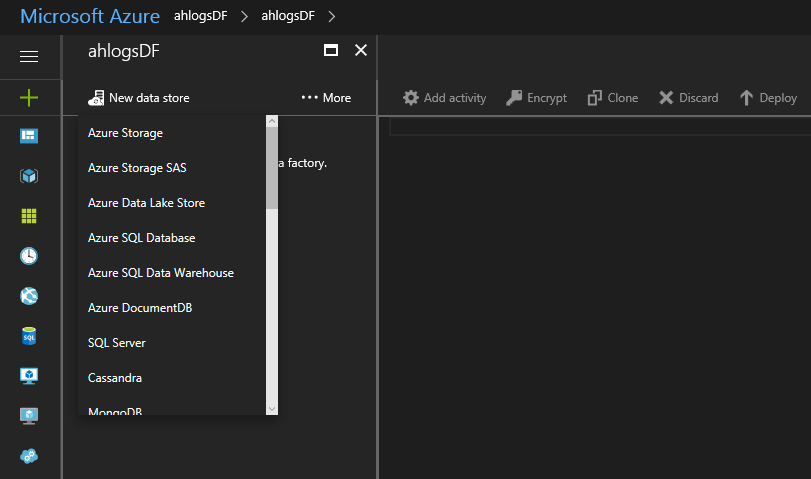The width and height of the screenshot is (811, 479).
Task: Choose Azure Data Lake Store
Action: click(x=172, y=203)
